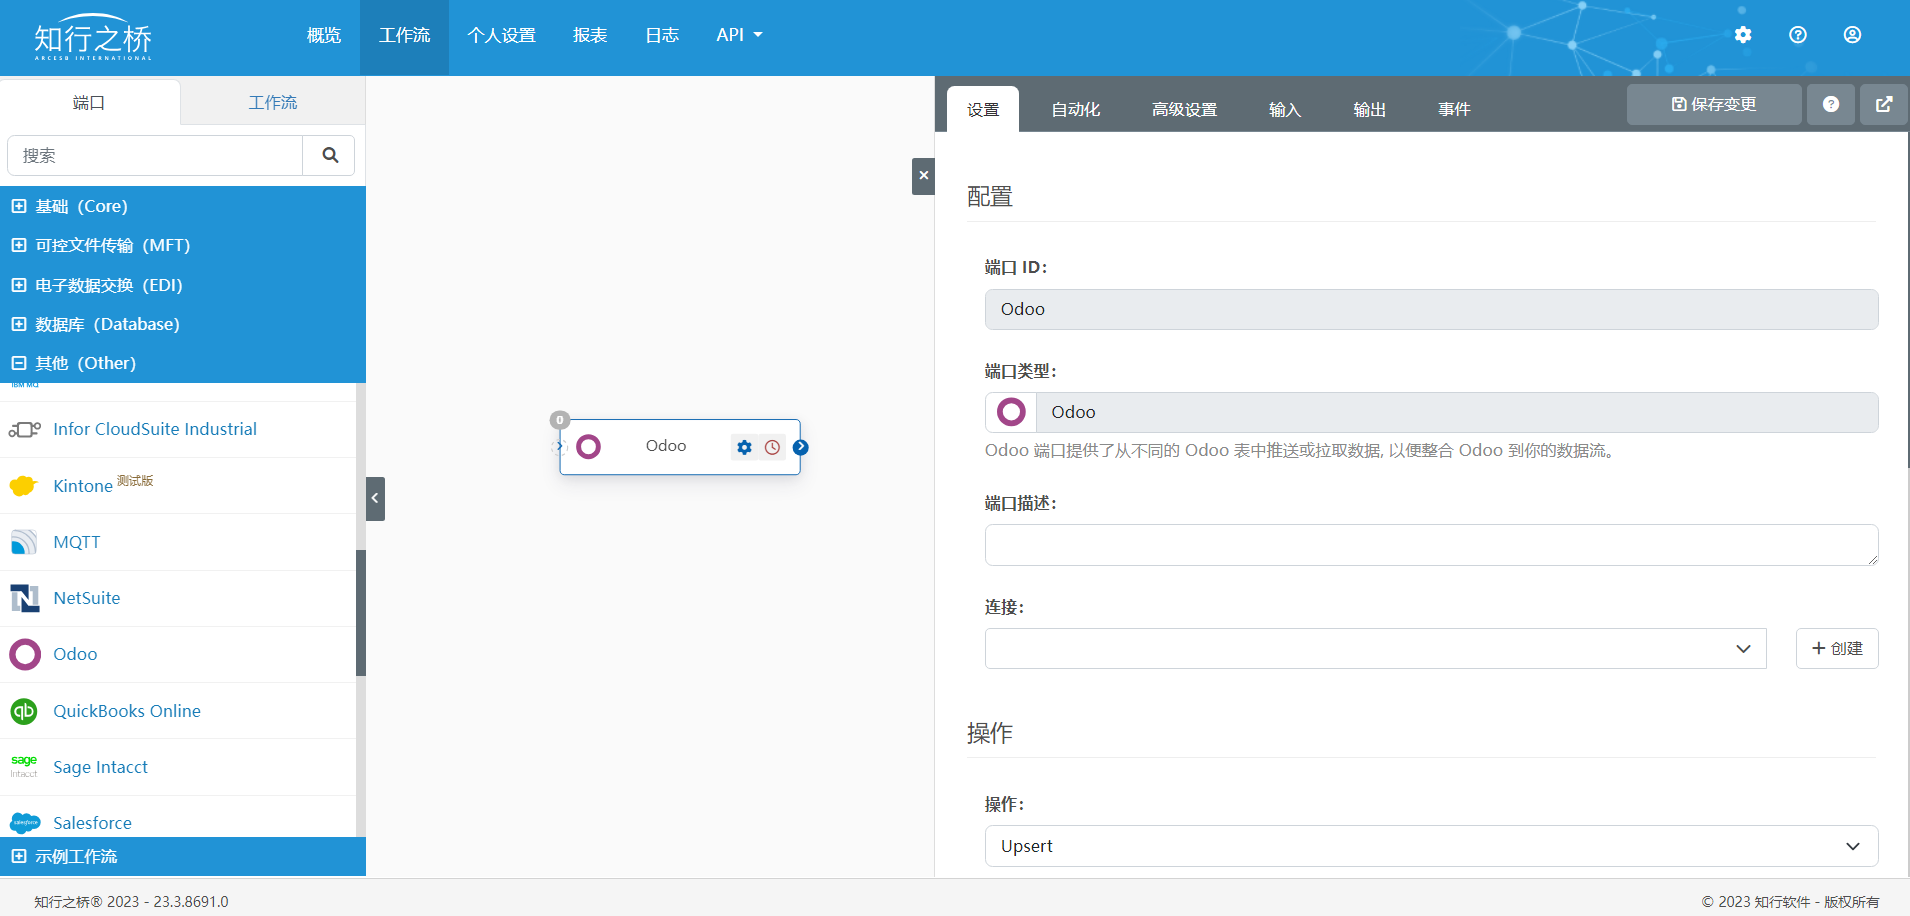Expand the 基础 (Core) category

(183, 206)
